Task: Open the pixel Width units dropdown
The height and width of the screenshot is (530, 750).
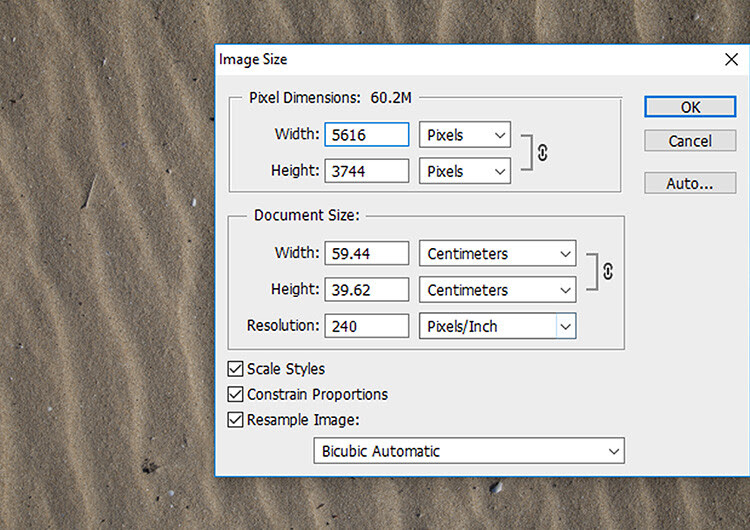Action: pyautogui.click(x=465, y=134)
